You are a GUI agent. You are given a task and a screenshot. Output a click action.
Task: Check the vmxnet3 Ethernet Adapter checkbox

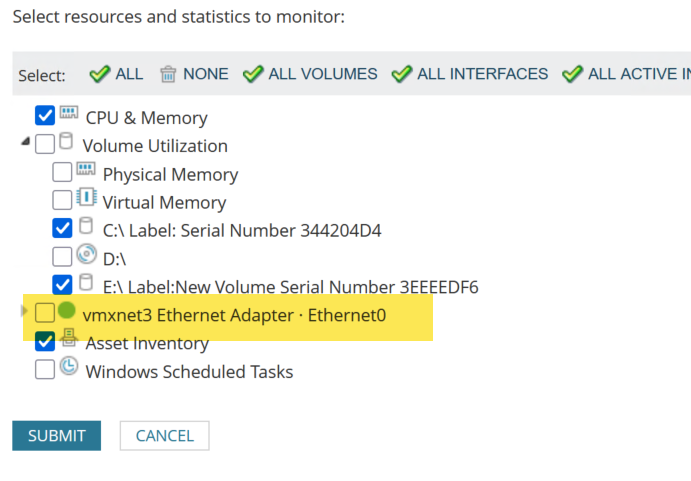click(x=45, y=314)
